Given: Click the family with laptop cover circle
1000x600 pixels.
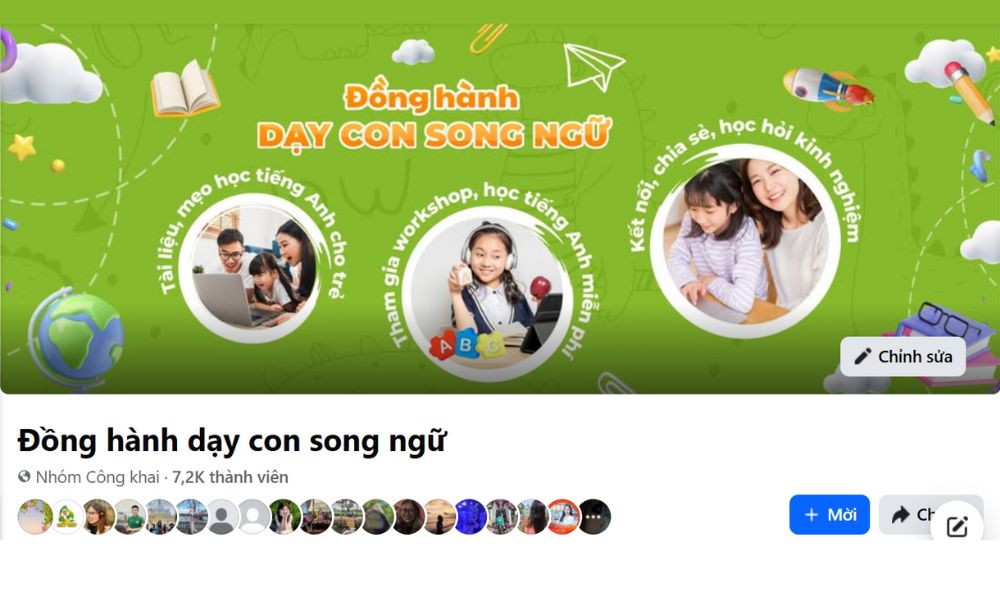Looking at the screenshot, I should (x=254, y=268).
